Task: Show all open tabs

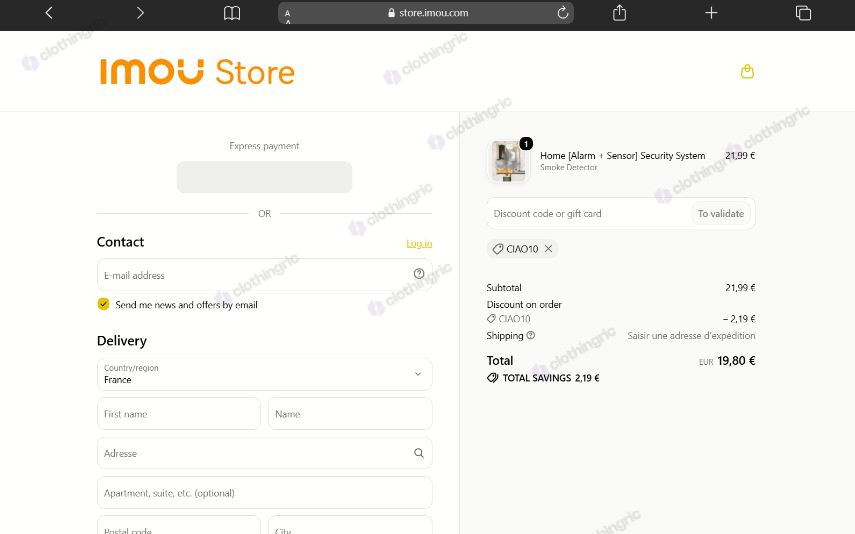Action: [803, 13]
